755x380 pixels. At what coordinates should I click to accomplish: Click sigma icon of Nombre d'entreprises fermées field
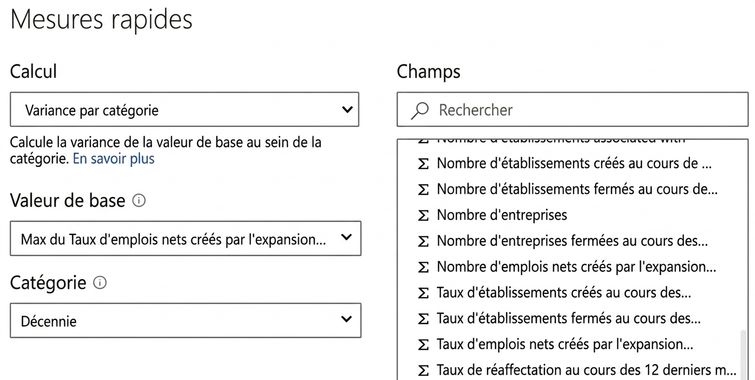(423, 241)
